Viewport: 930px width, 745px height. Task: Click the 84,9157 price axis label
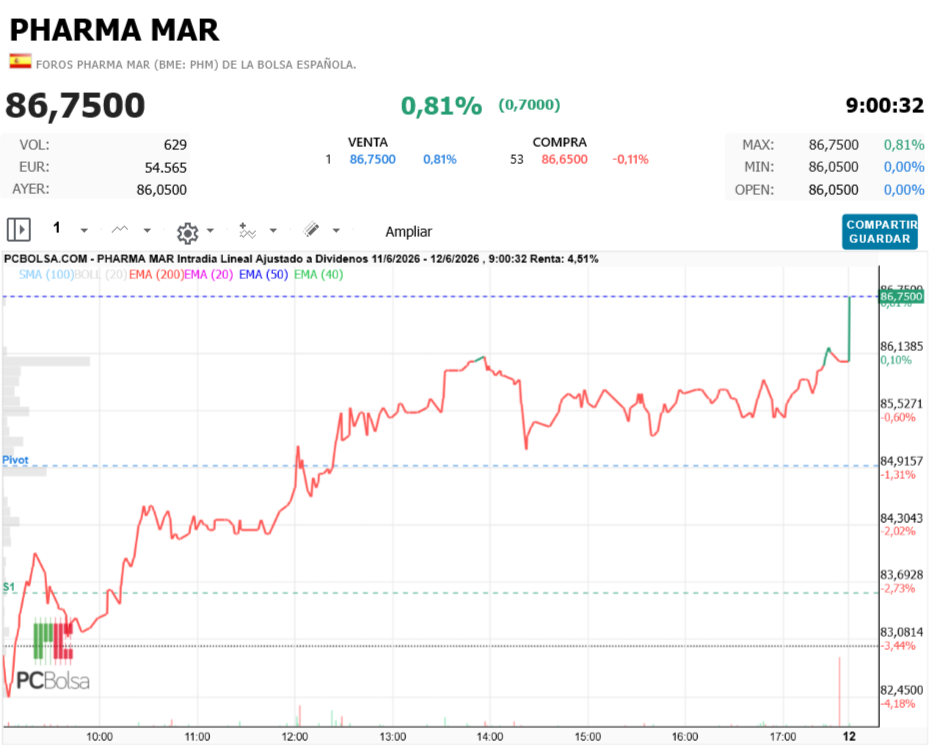click(x=902, y=461)
